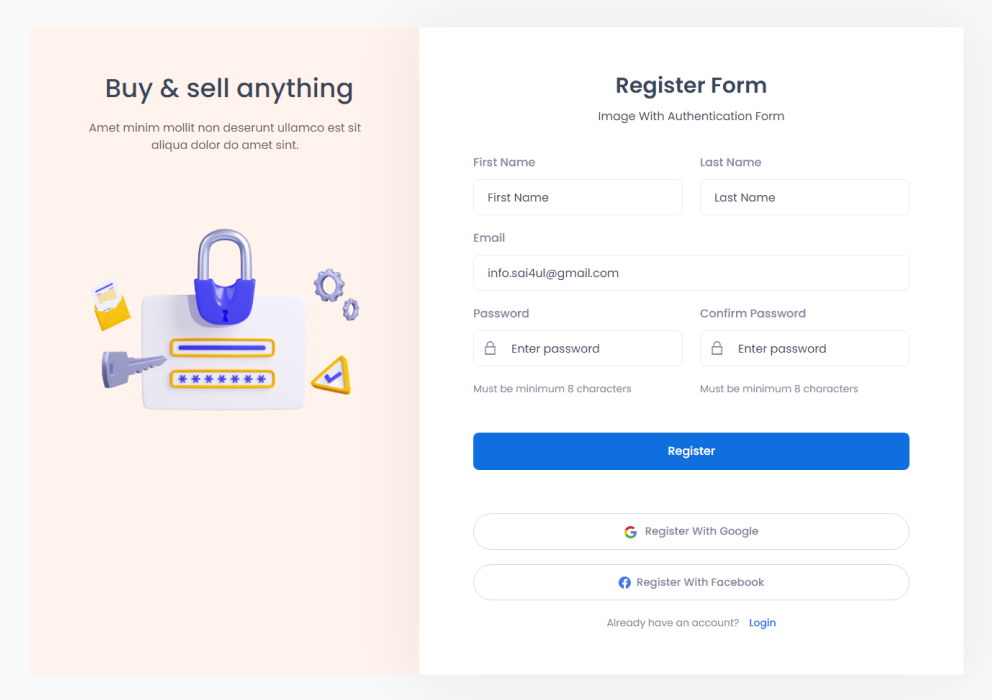Screen dimensions: 992x700
Task: Focus the First Name input field
Action: click(577, 198)
